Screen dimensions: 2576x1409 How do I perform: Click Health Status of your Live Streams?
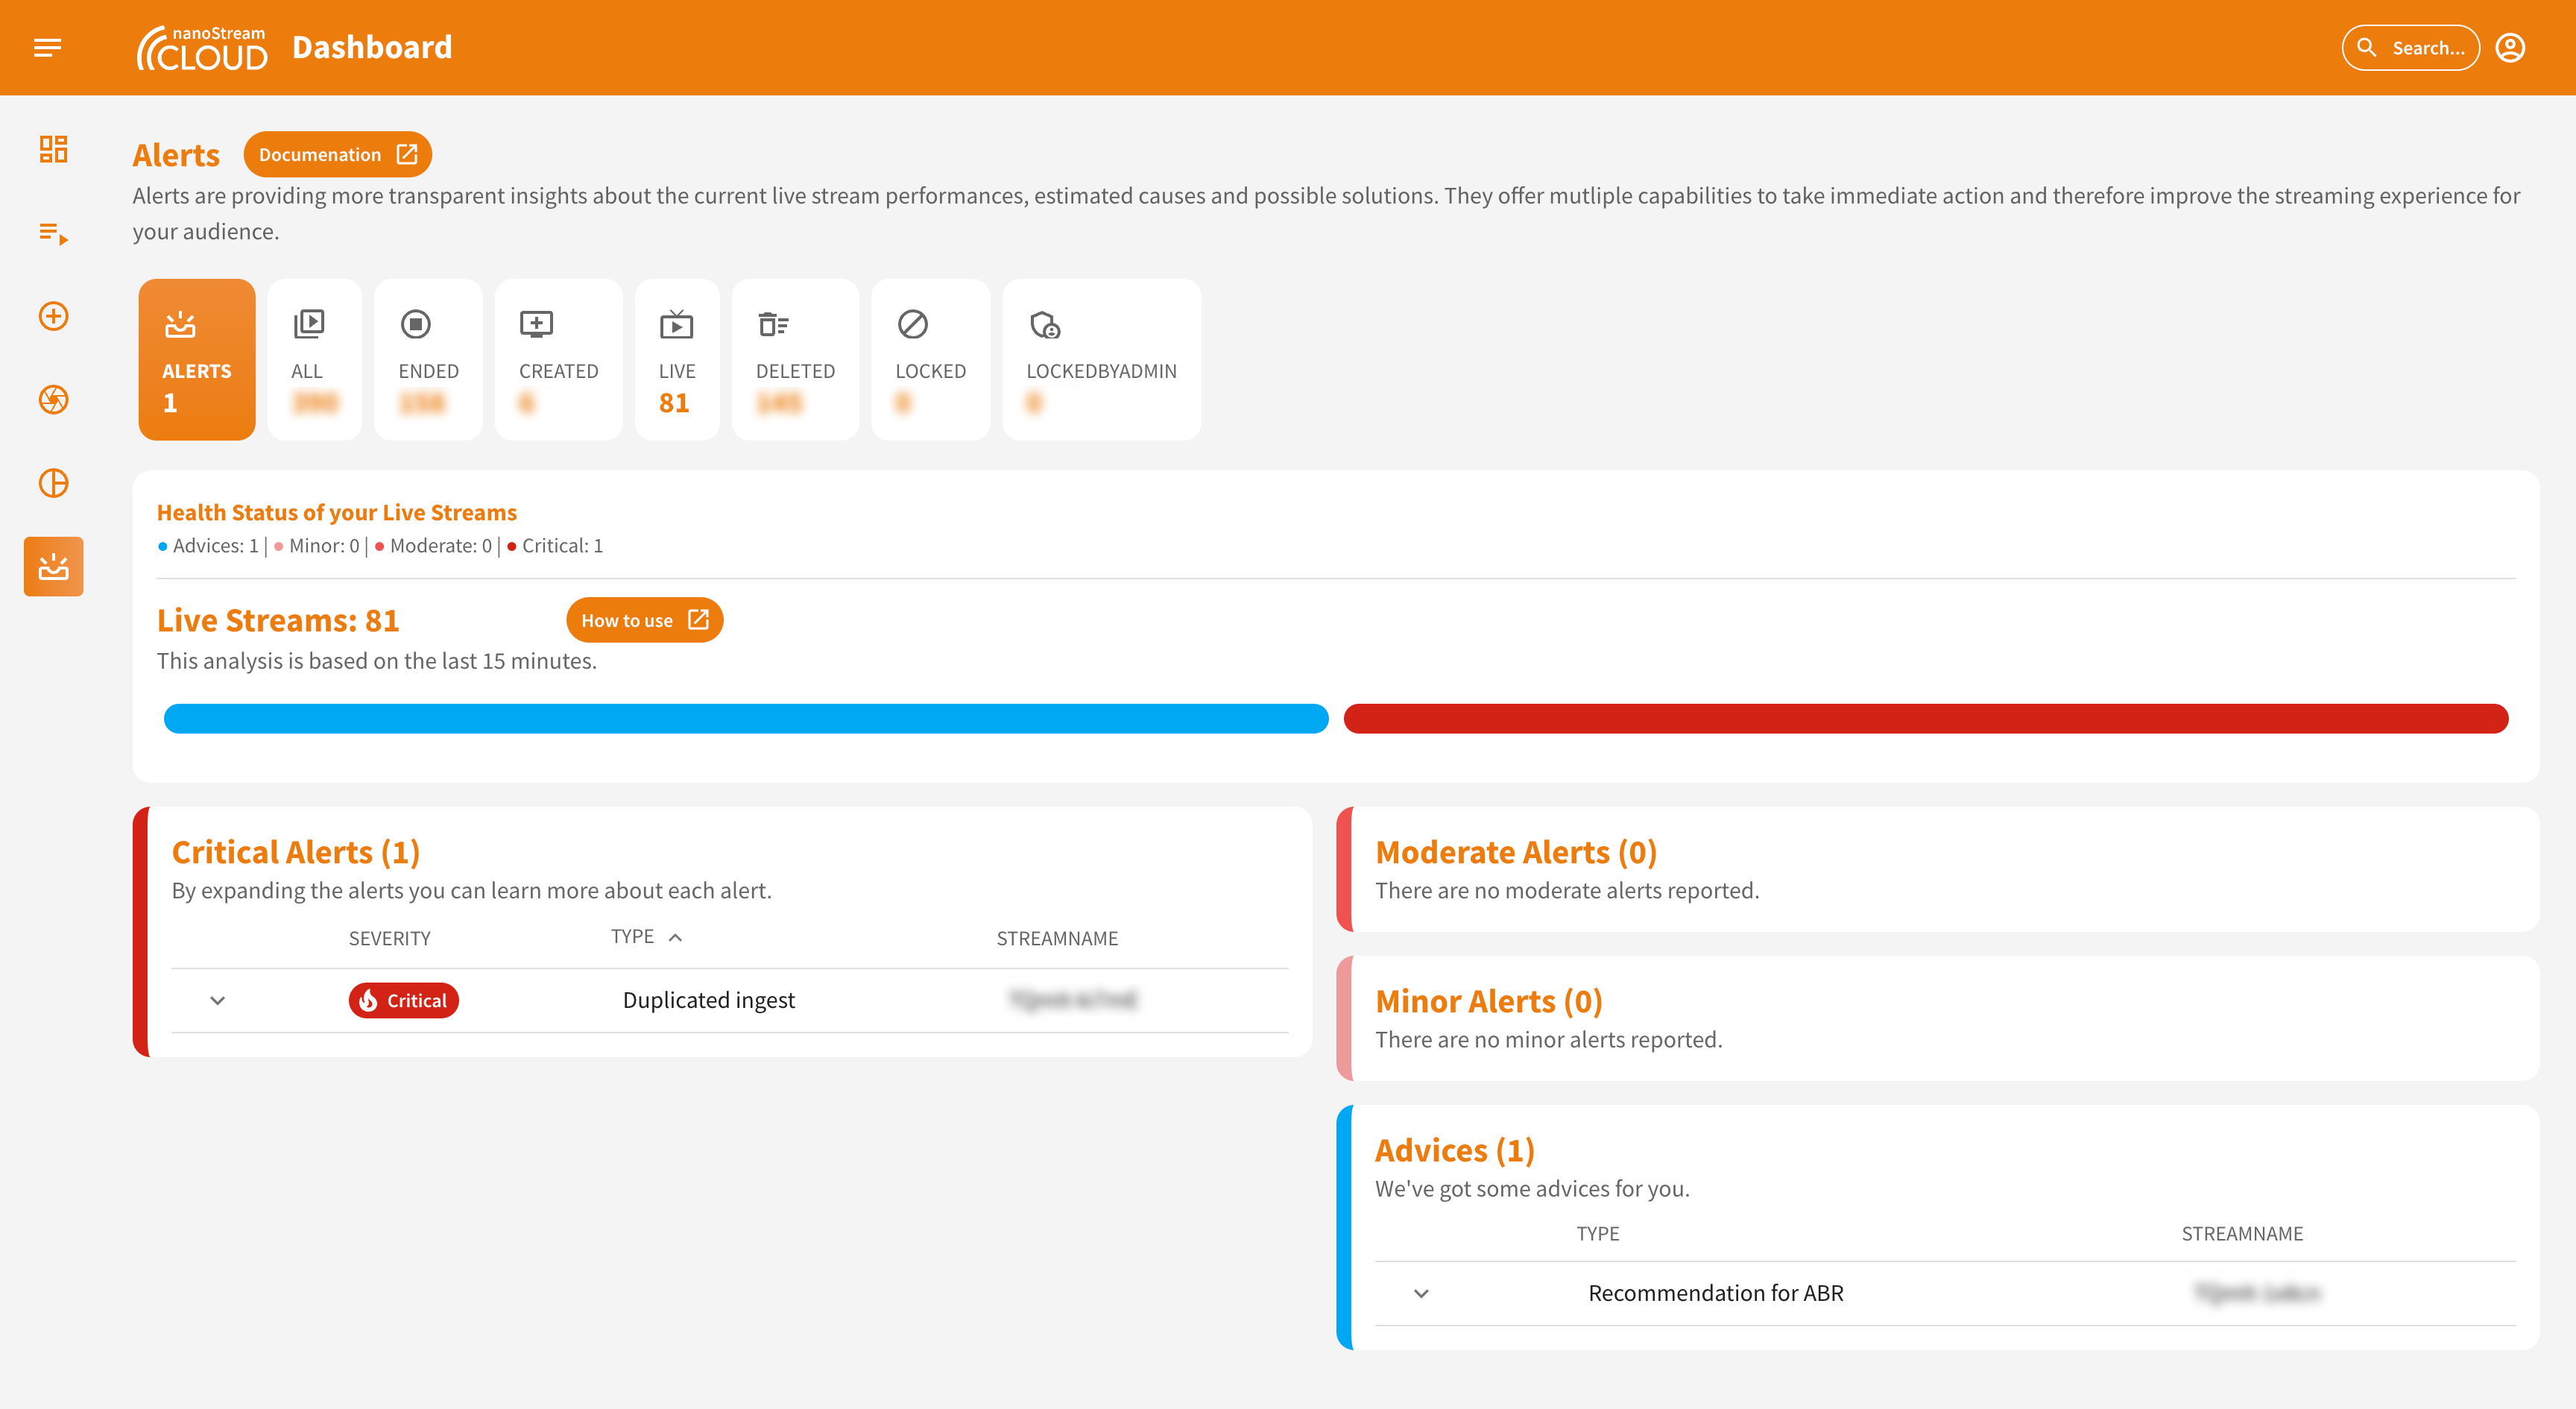[337, 512]
